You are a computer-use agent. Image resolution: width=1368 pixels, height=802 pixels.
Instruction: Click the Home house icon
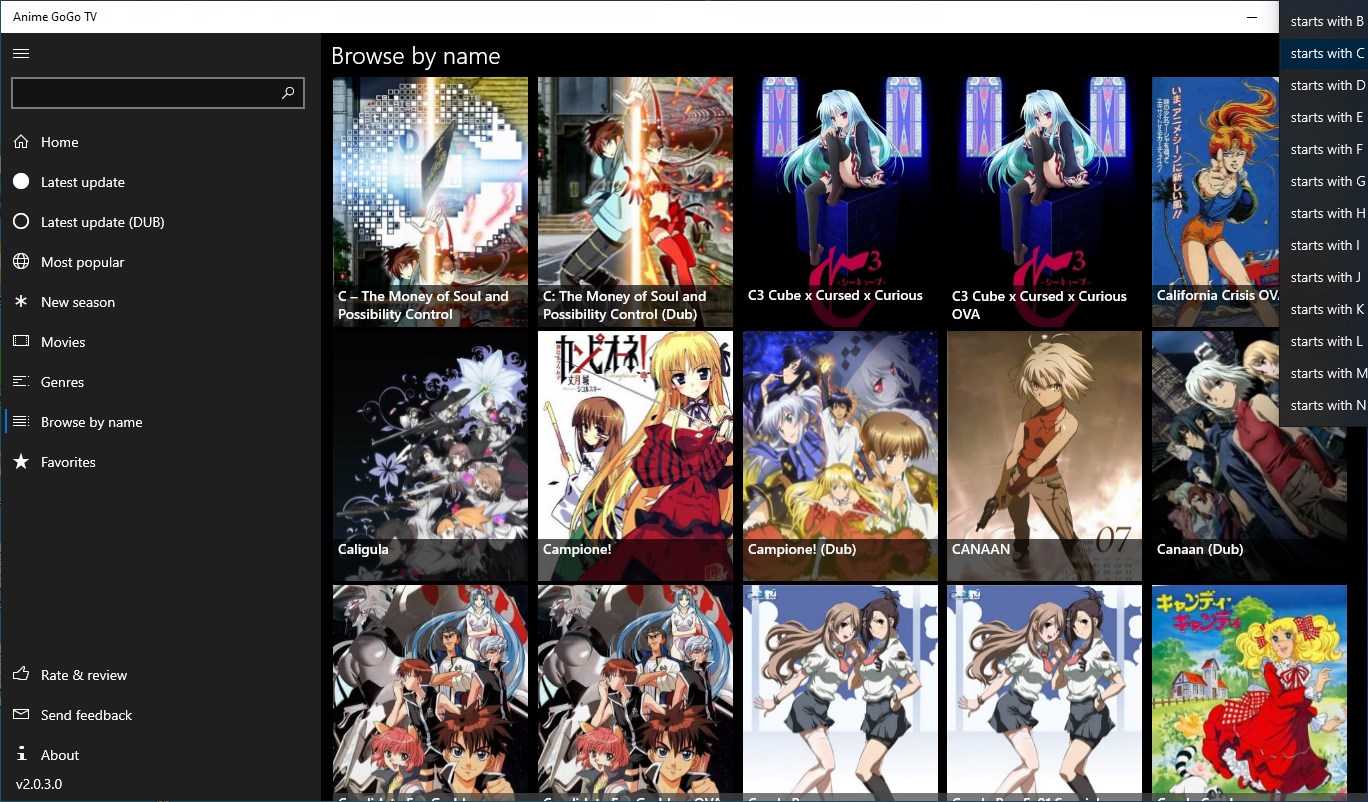[21, 142]
